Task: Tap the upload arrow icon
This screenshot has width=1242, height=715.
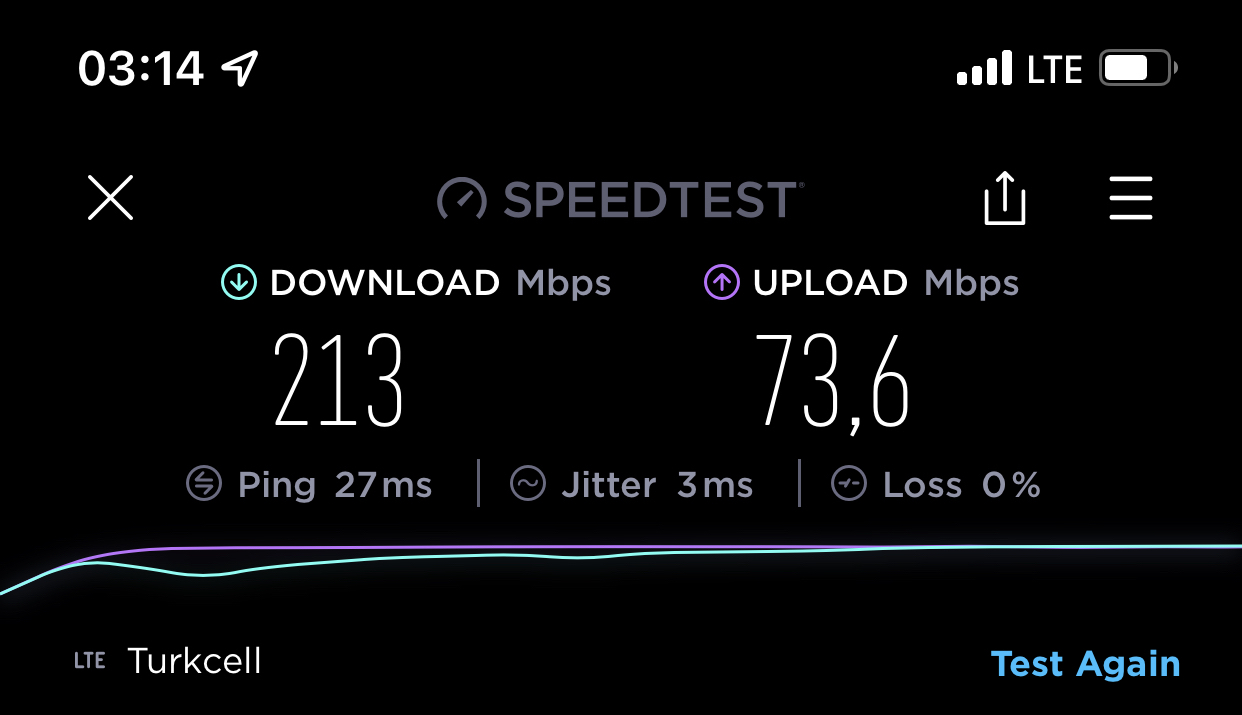Action: pos(722,283)
